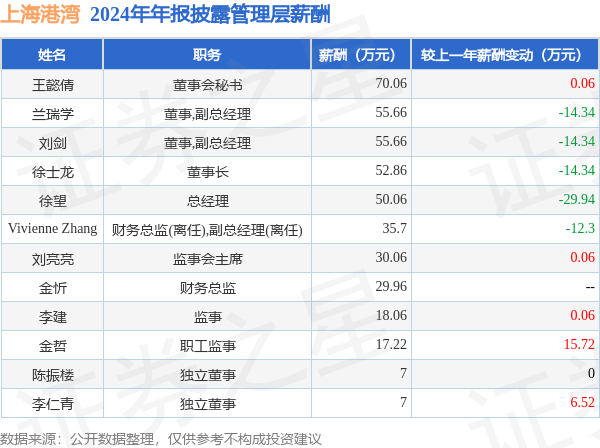
Task: Select the name cell 陈振楼
Action: click(x=53, y=375)
